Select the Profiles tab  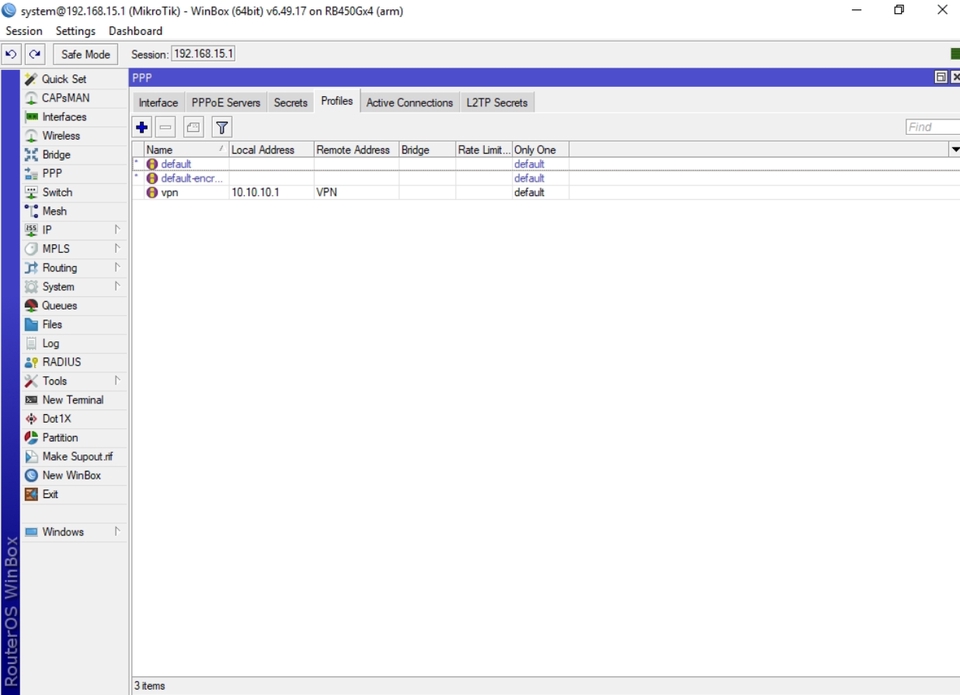[337, 101]
